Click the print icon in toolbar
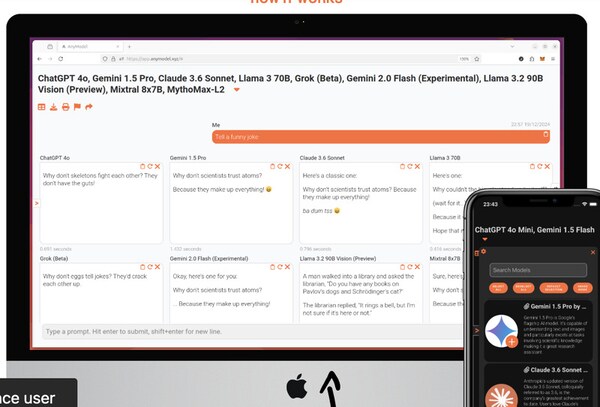 66,106
